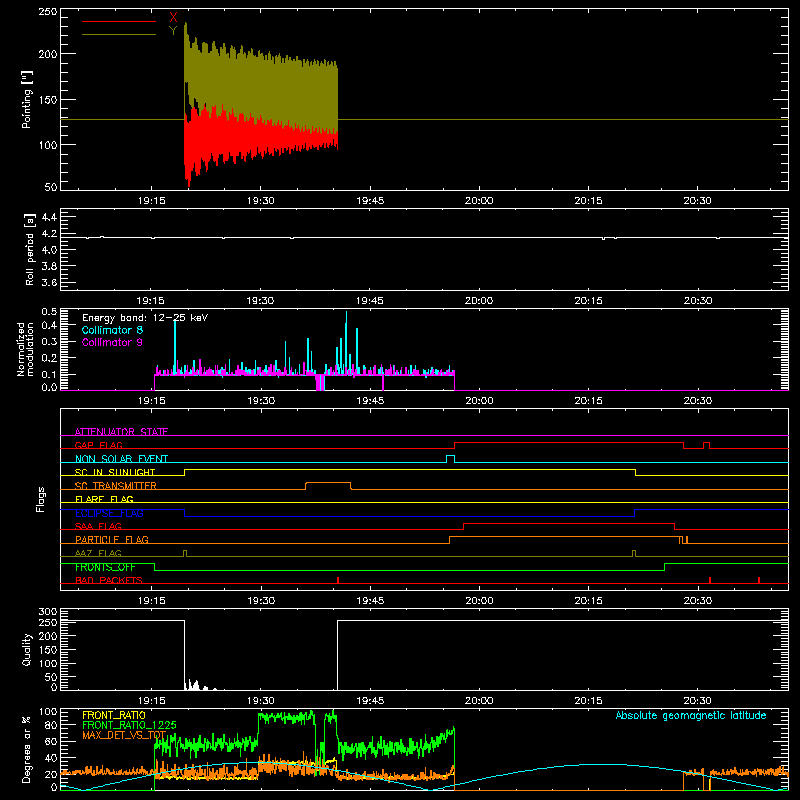Select the 'X' legend label in the Pointing panel
This screenshot has height=800, width=800.
[173, 18]
